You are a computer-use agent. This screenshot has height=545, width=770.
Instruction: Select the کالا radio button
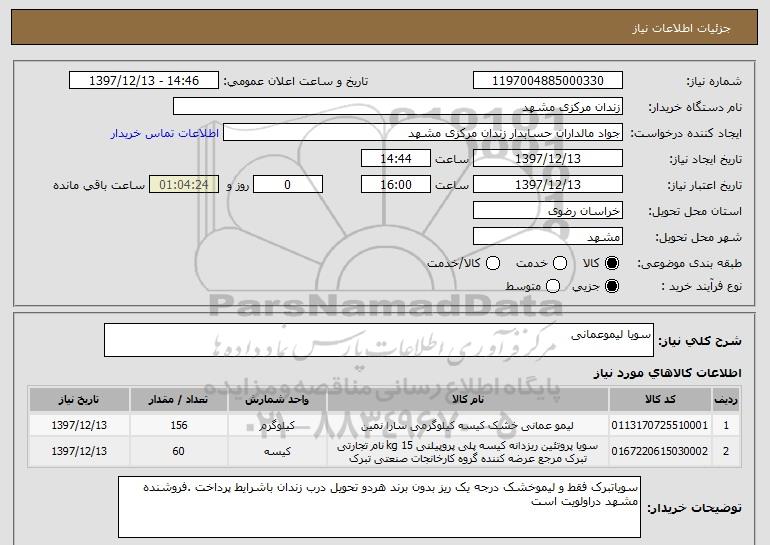click(612, 263)
